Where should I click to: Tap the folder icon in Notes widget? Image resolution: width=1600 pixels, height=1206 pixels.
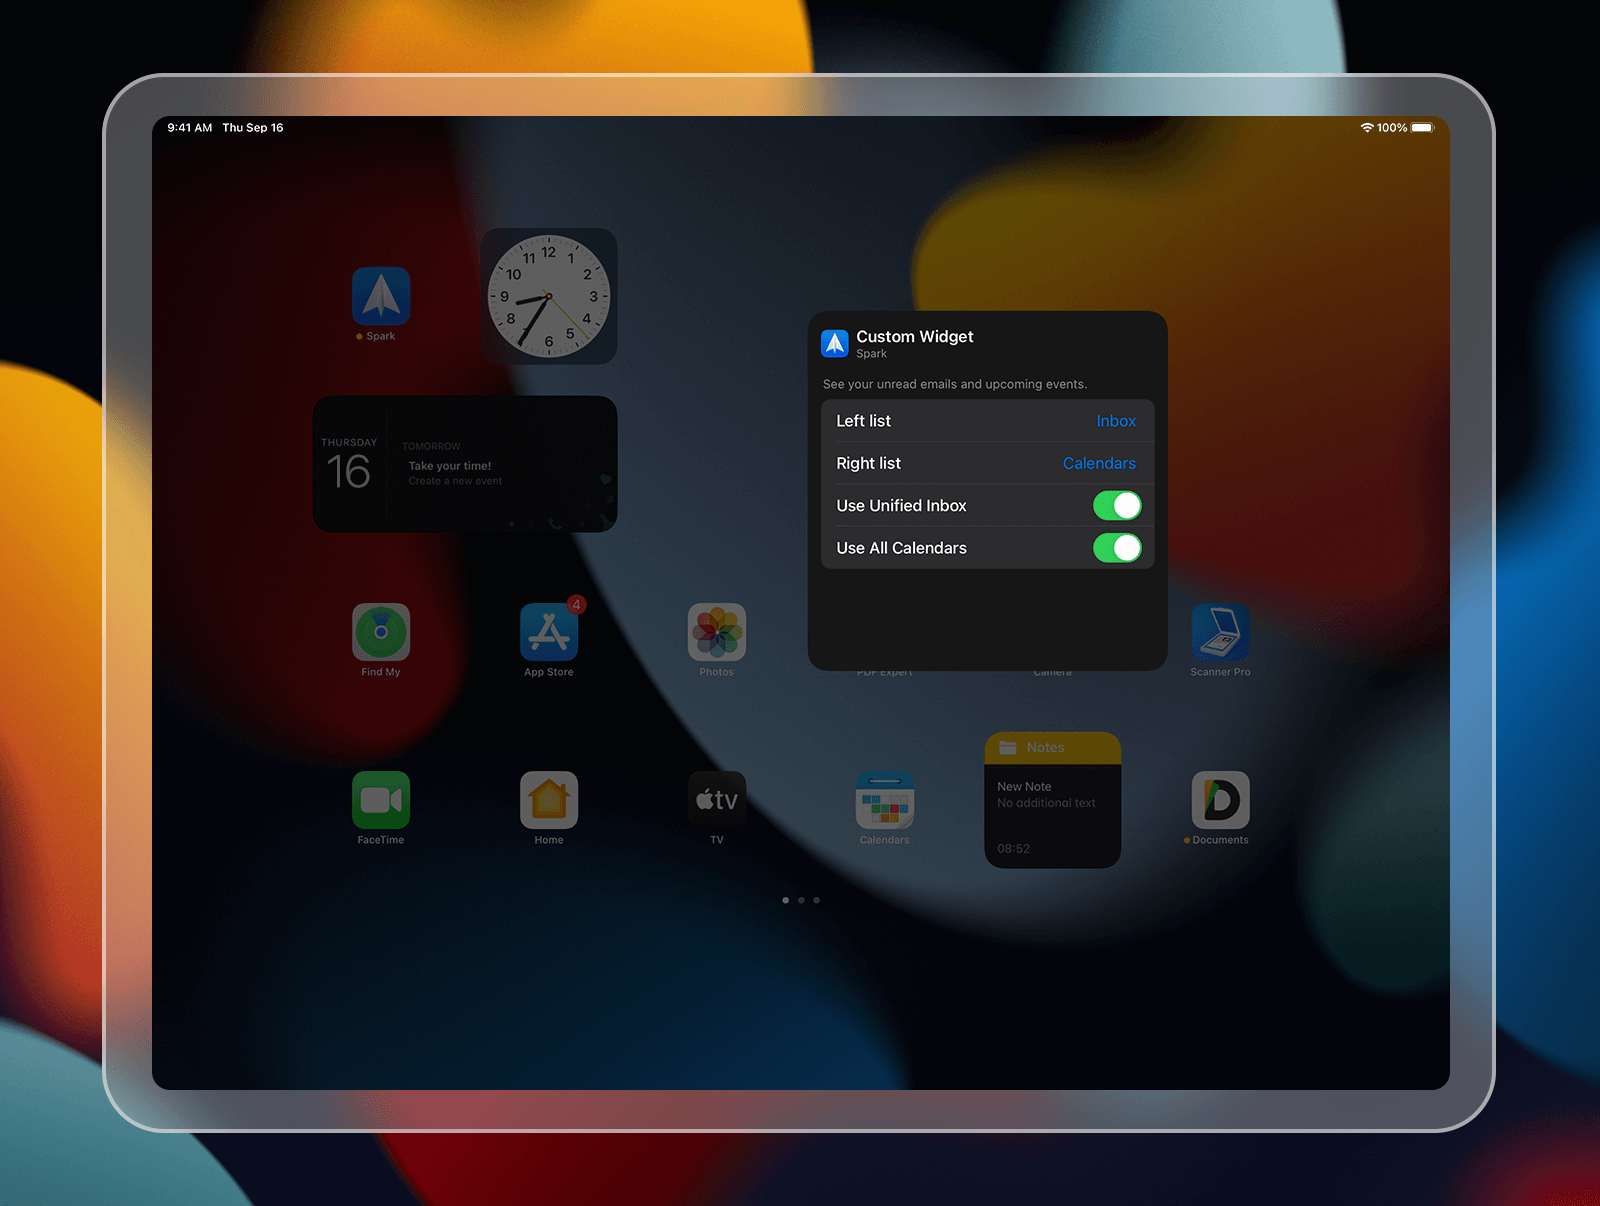click(1008, 748)
